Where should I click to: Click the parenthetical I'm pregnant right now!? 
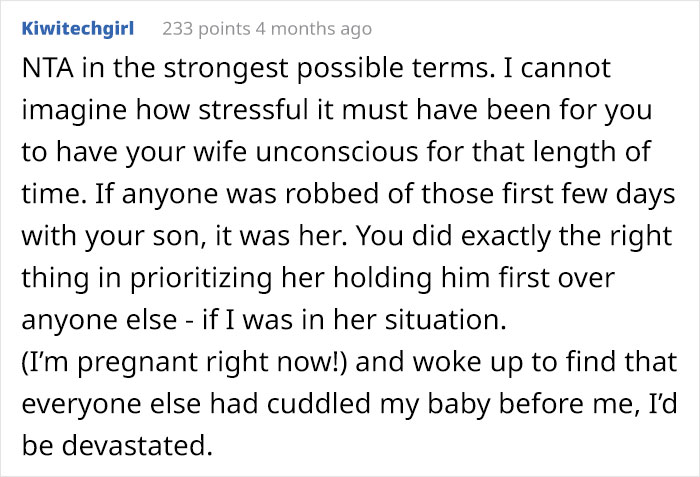coord(184,363)
